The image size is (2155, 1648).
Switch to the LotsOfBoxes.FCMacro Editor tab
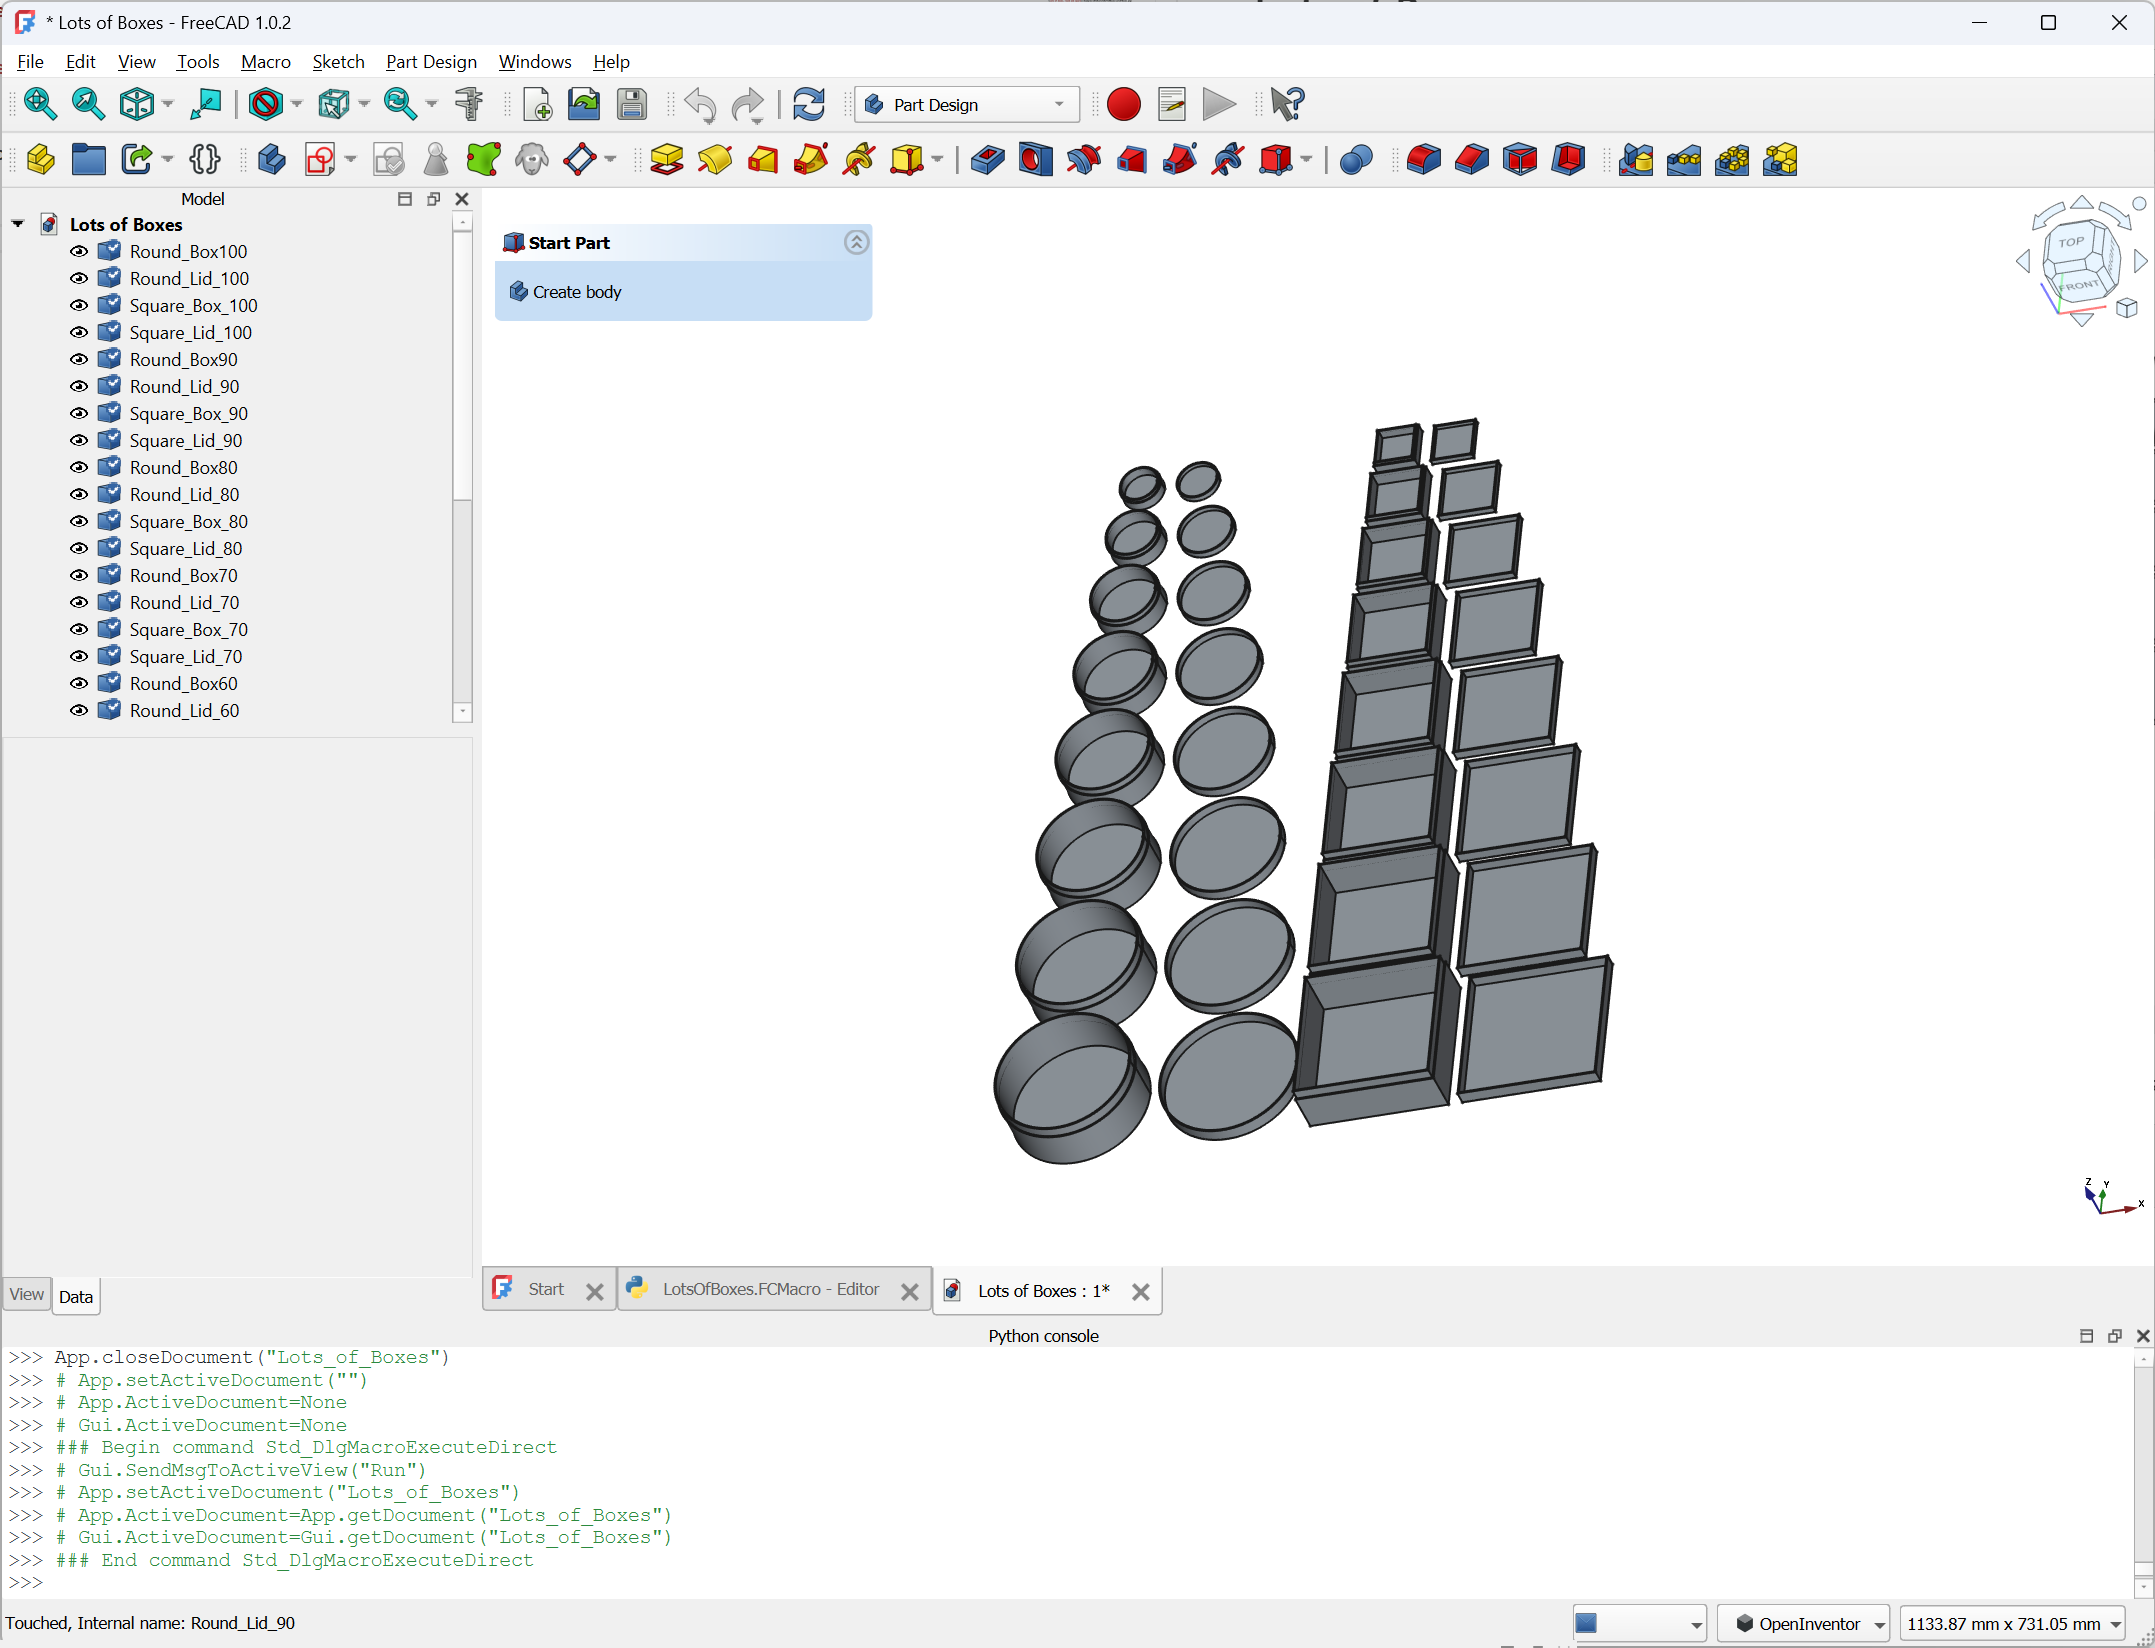pyautogui.click(x=770, y=1290)
